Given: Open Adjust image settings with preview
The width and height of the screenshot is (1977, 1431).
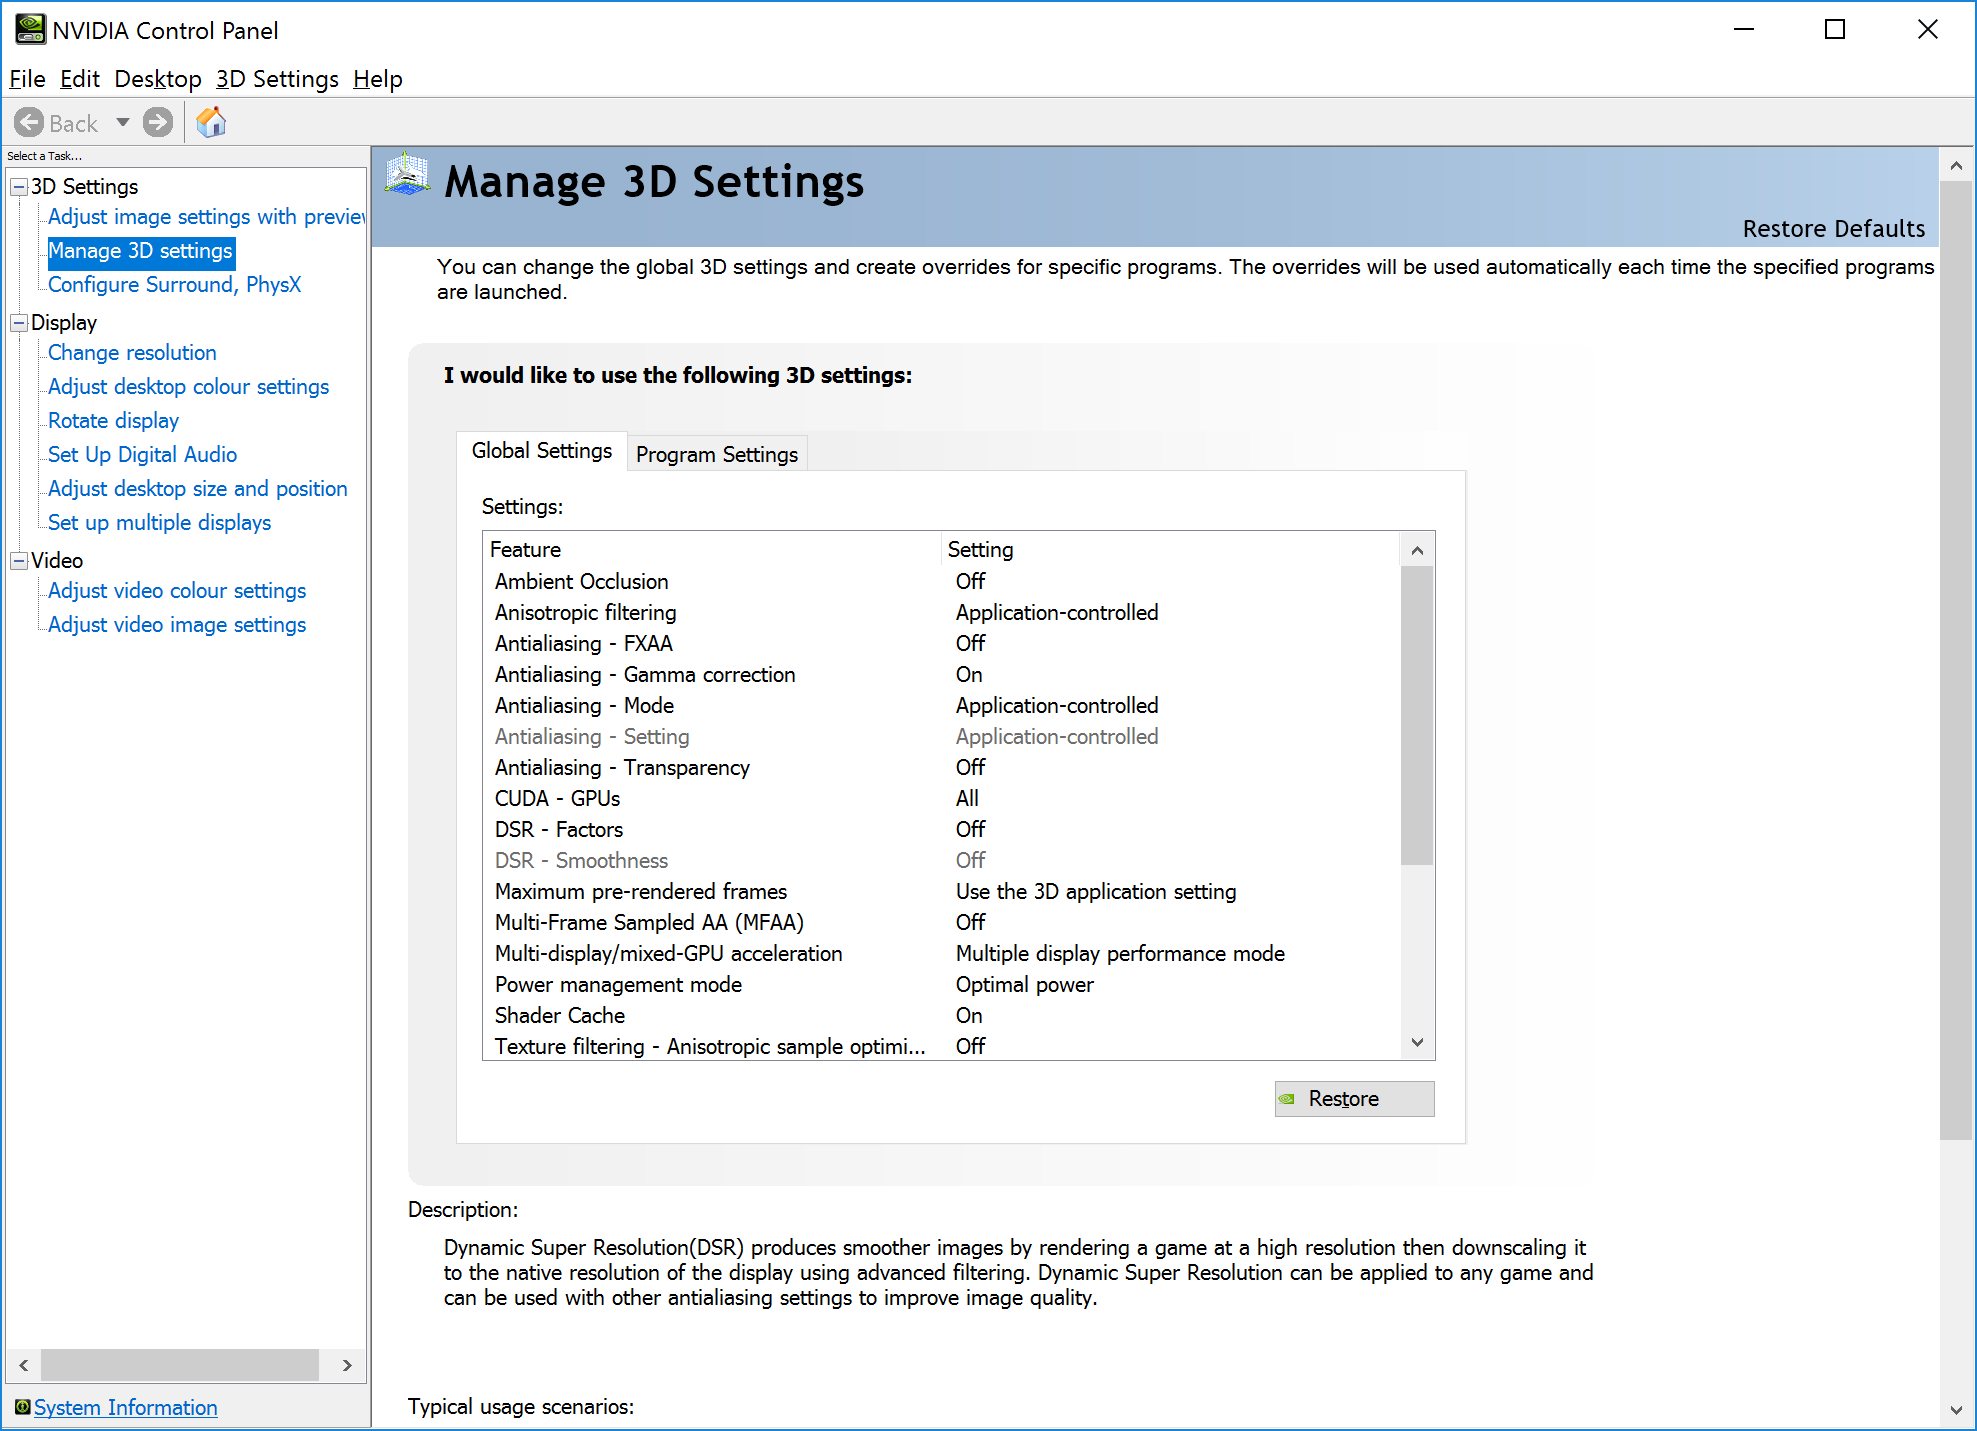Looking at the screenshot, I should 207,217.
